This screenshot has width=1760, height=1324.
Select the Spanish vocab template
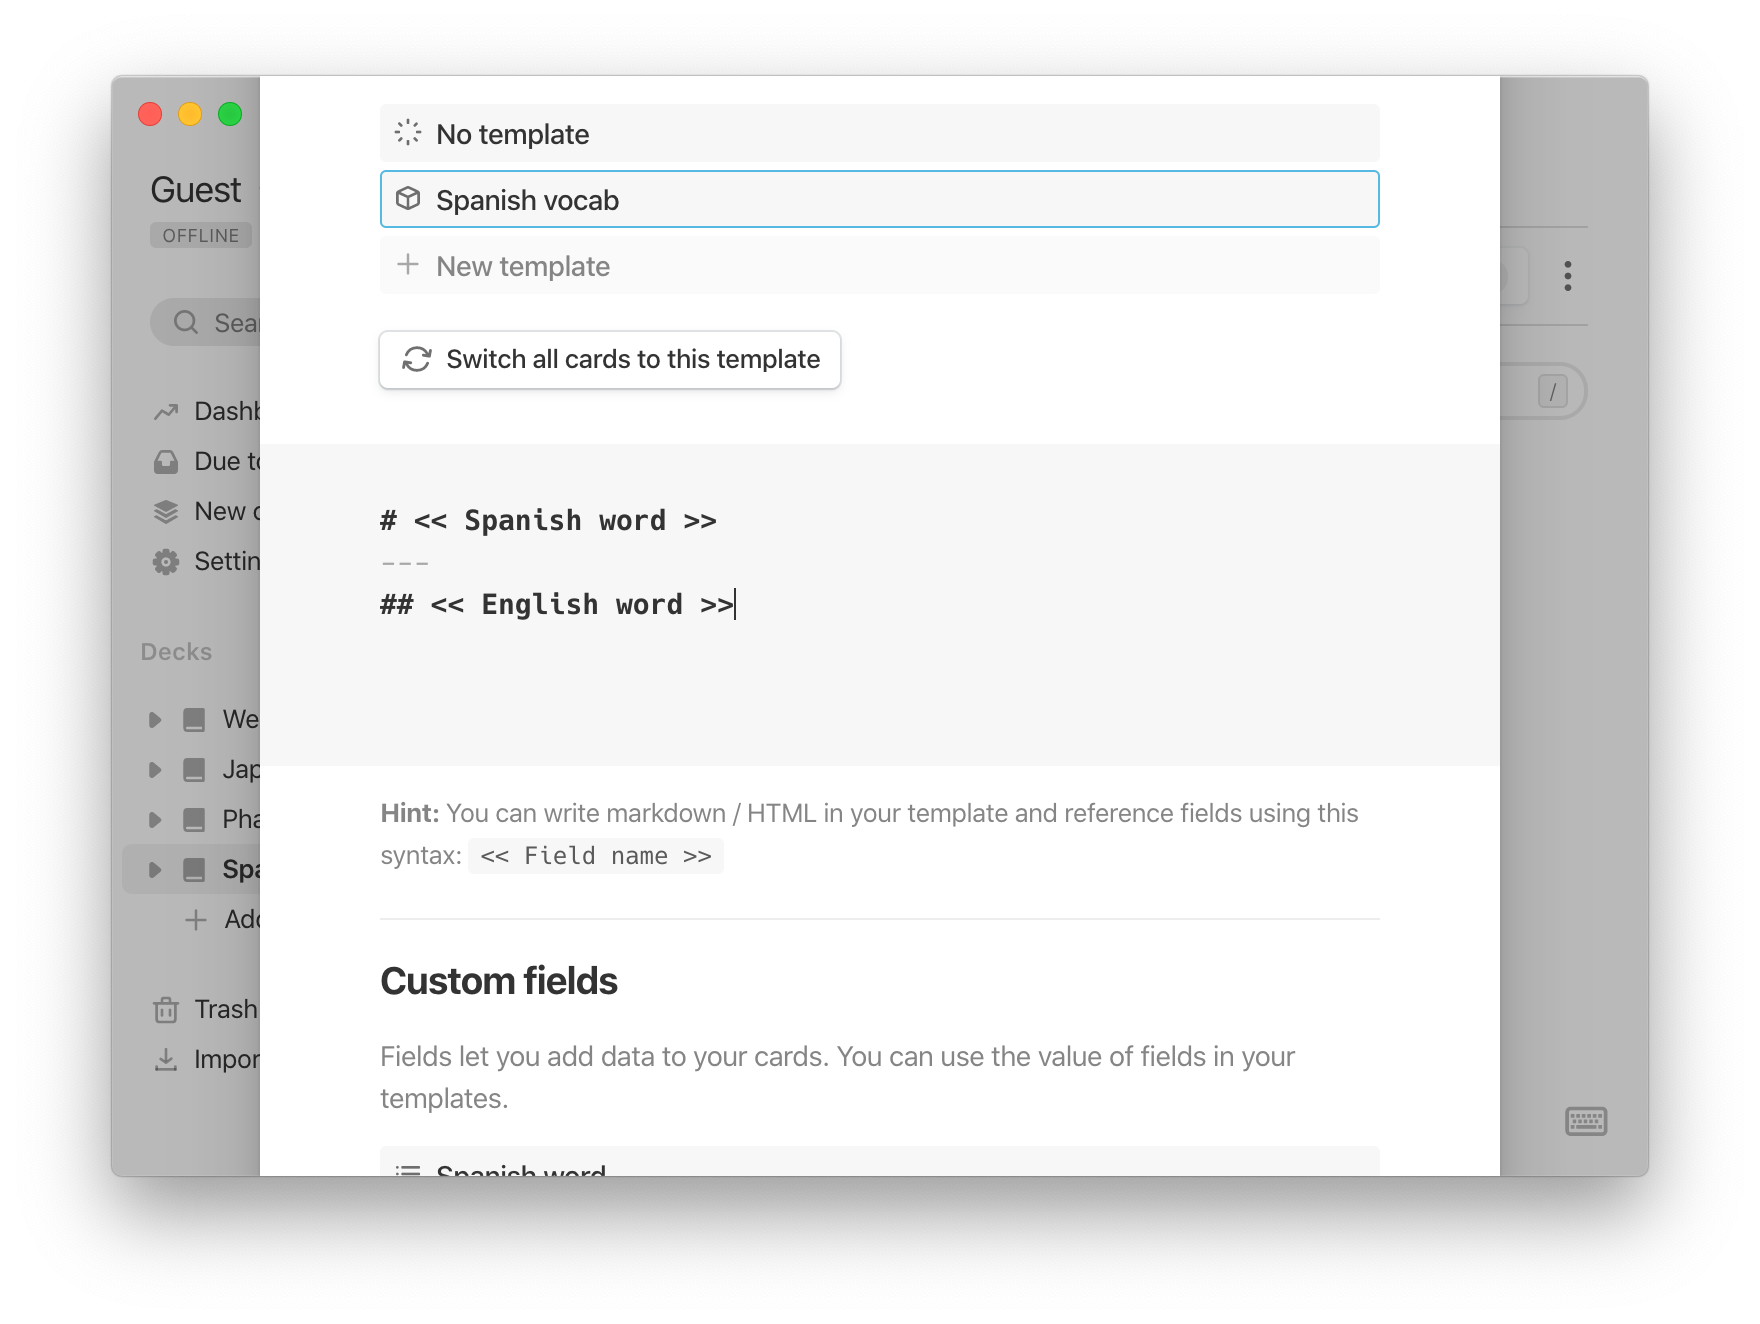point(879,199)
